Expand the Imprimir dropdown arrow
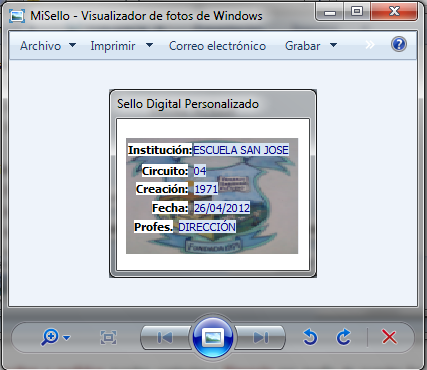427x370 pixels. click(149, 45)
